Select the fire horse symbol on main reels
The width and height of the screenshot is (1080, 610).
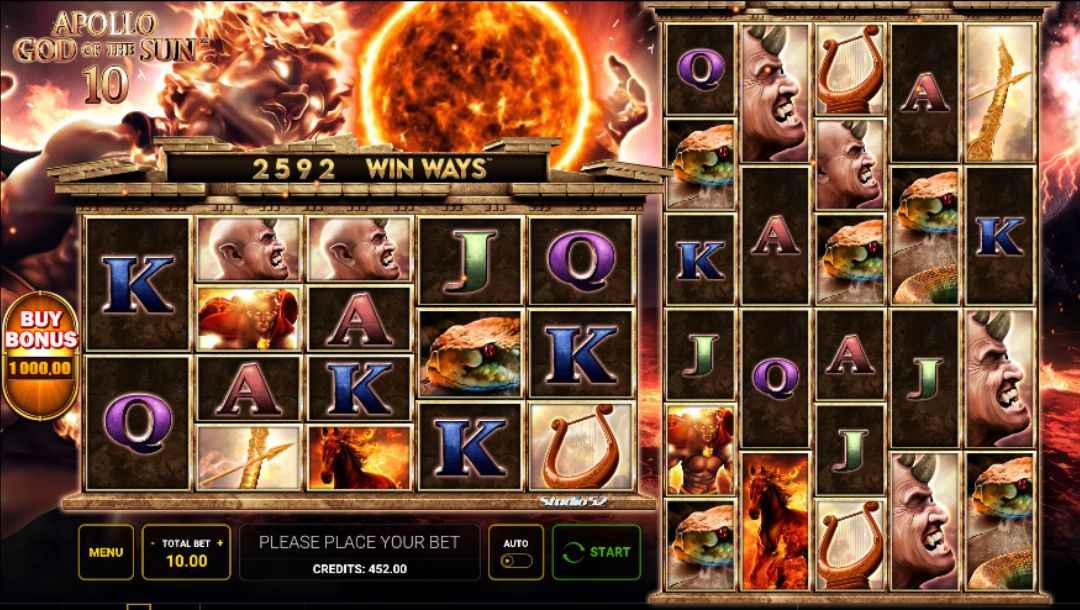point(359,457)
